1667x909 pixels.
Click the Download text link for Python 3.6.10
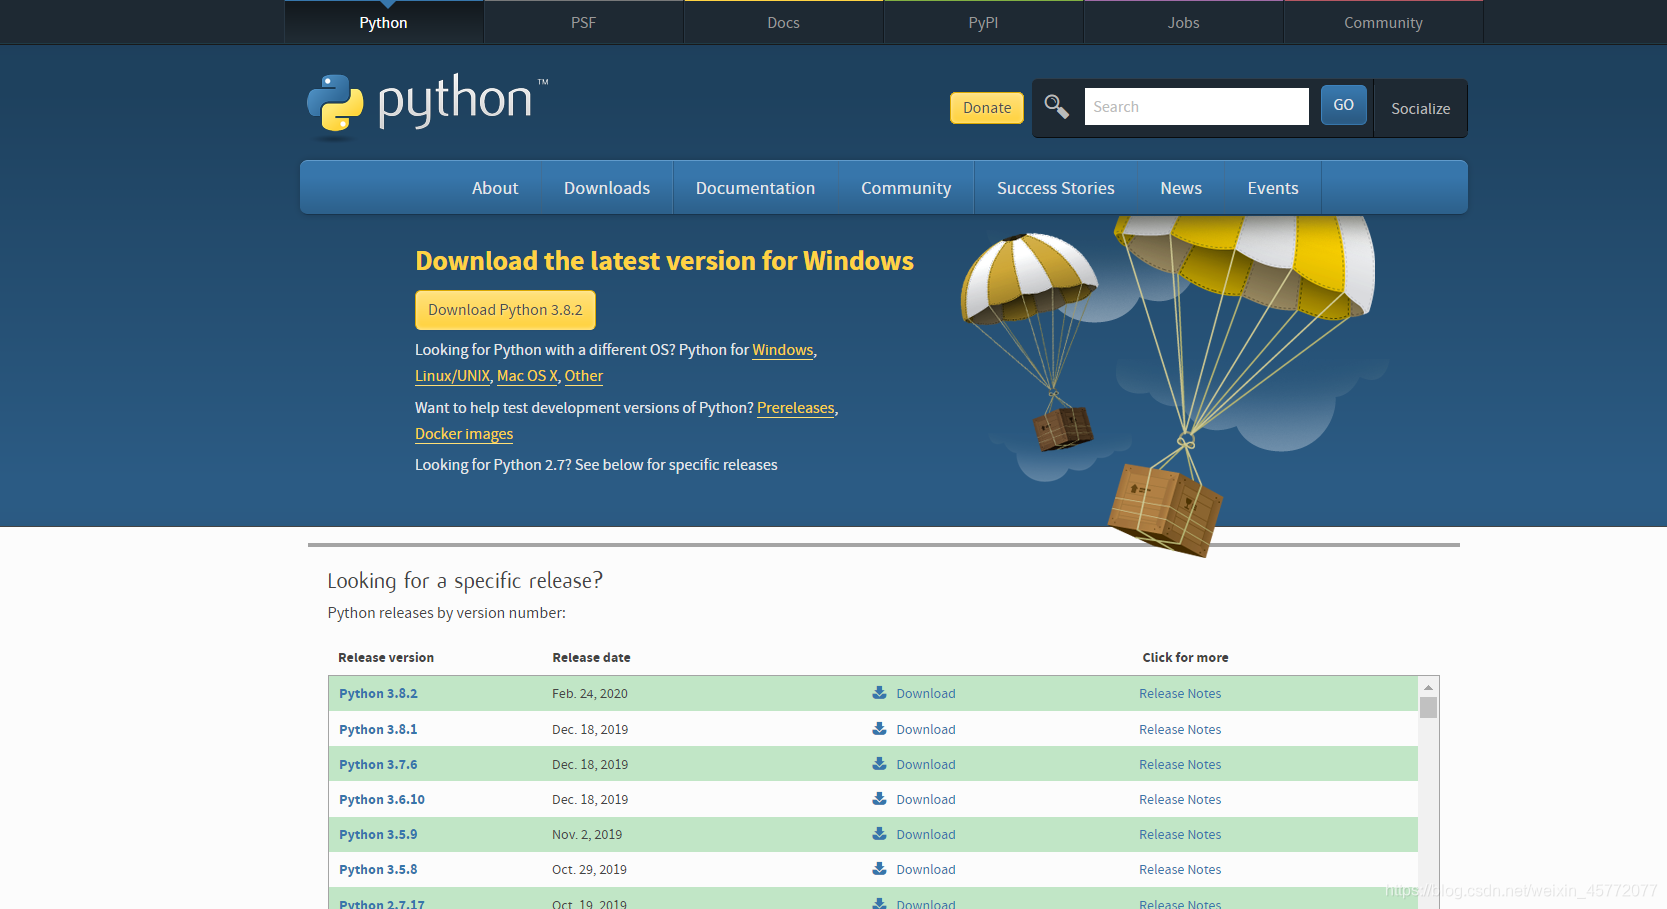click(926, 799)
